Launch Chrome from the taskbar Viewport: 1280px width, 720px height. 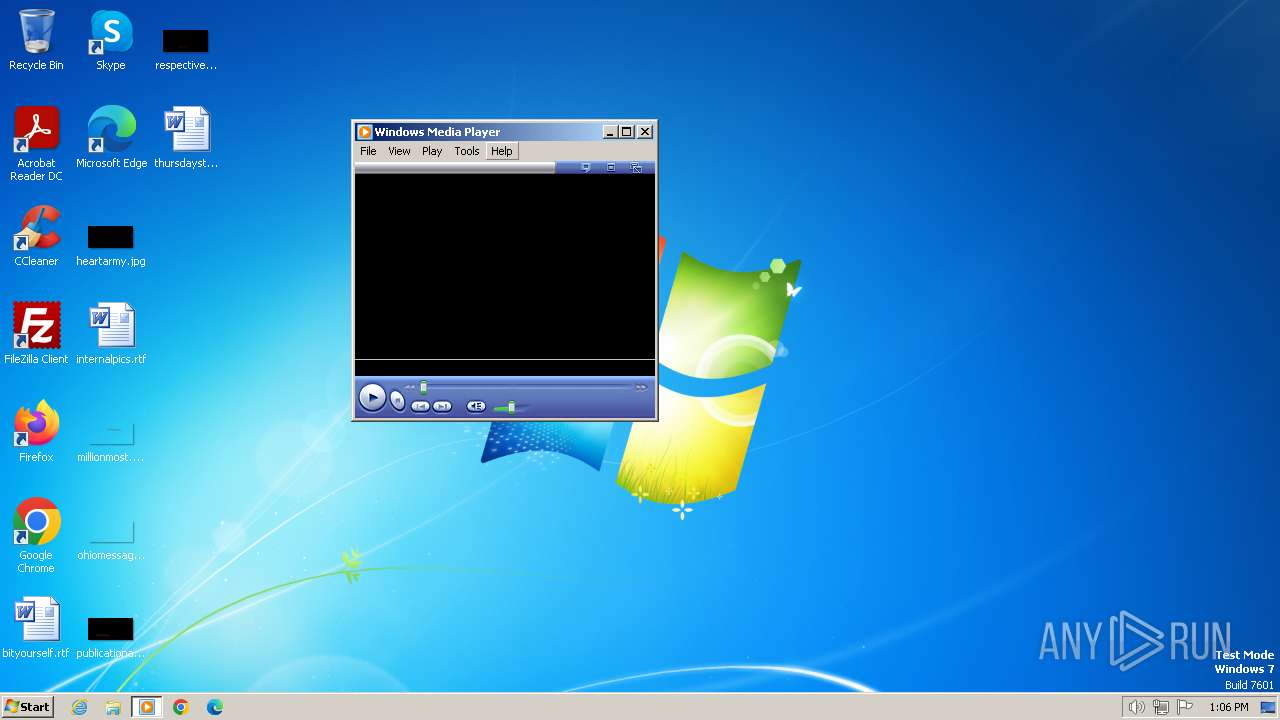[x=181, y=707]
